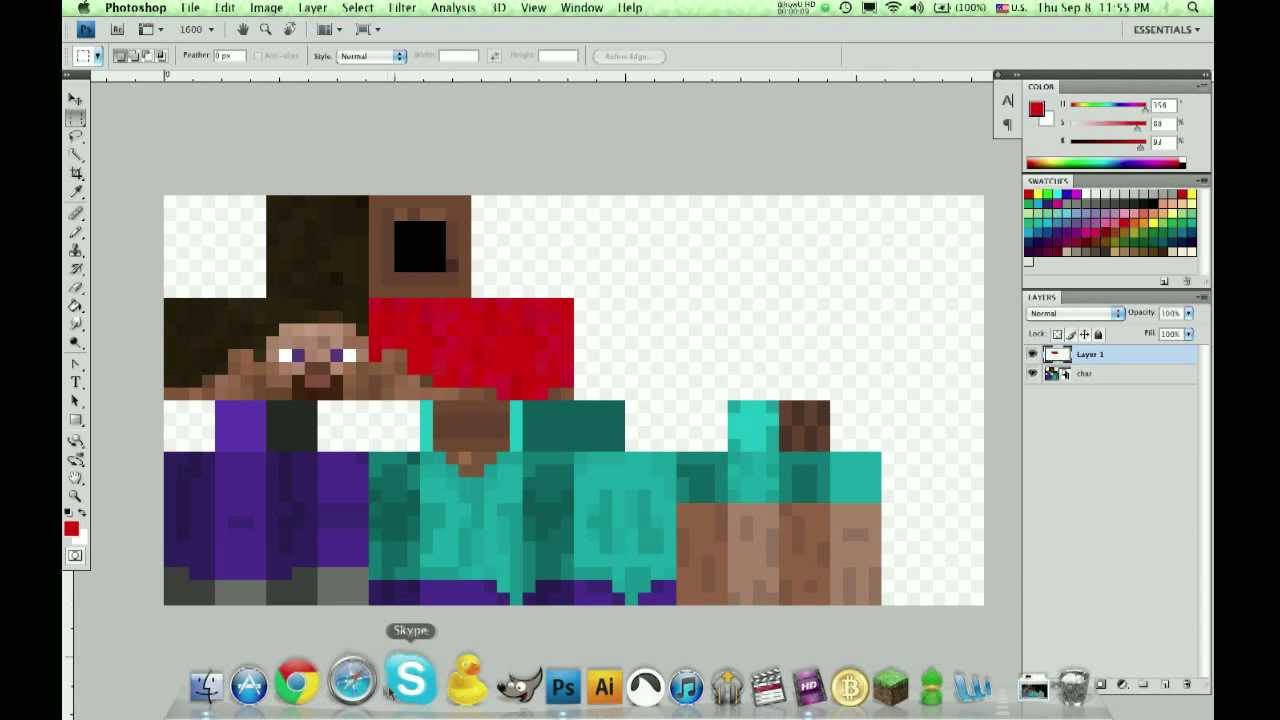Open the ESSENTIALS workspace switcher
Screen dimensions: 1280x720
tap(1166, 30)
